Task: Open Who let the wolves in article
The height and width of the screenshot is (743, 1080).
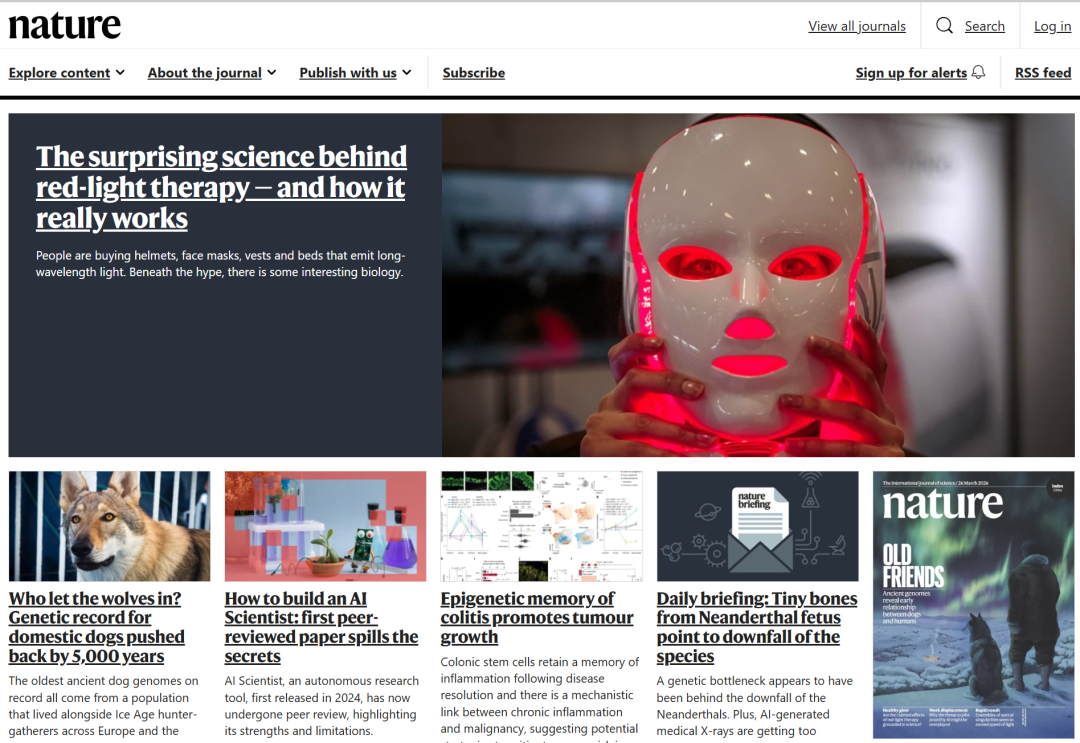Action: coord(96,627)
